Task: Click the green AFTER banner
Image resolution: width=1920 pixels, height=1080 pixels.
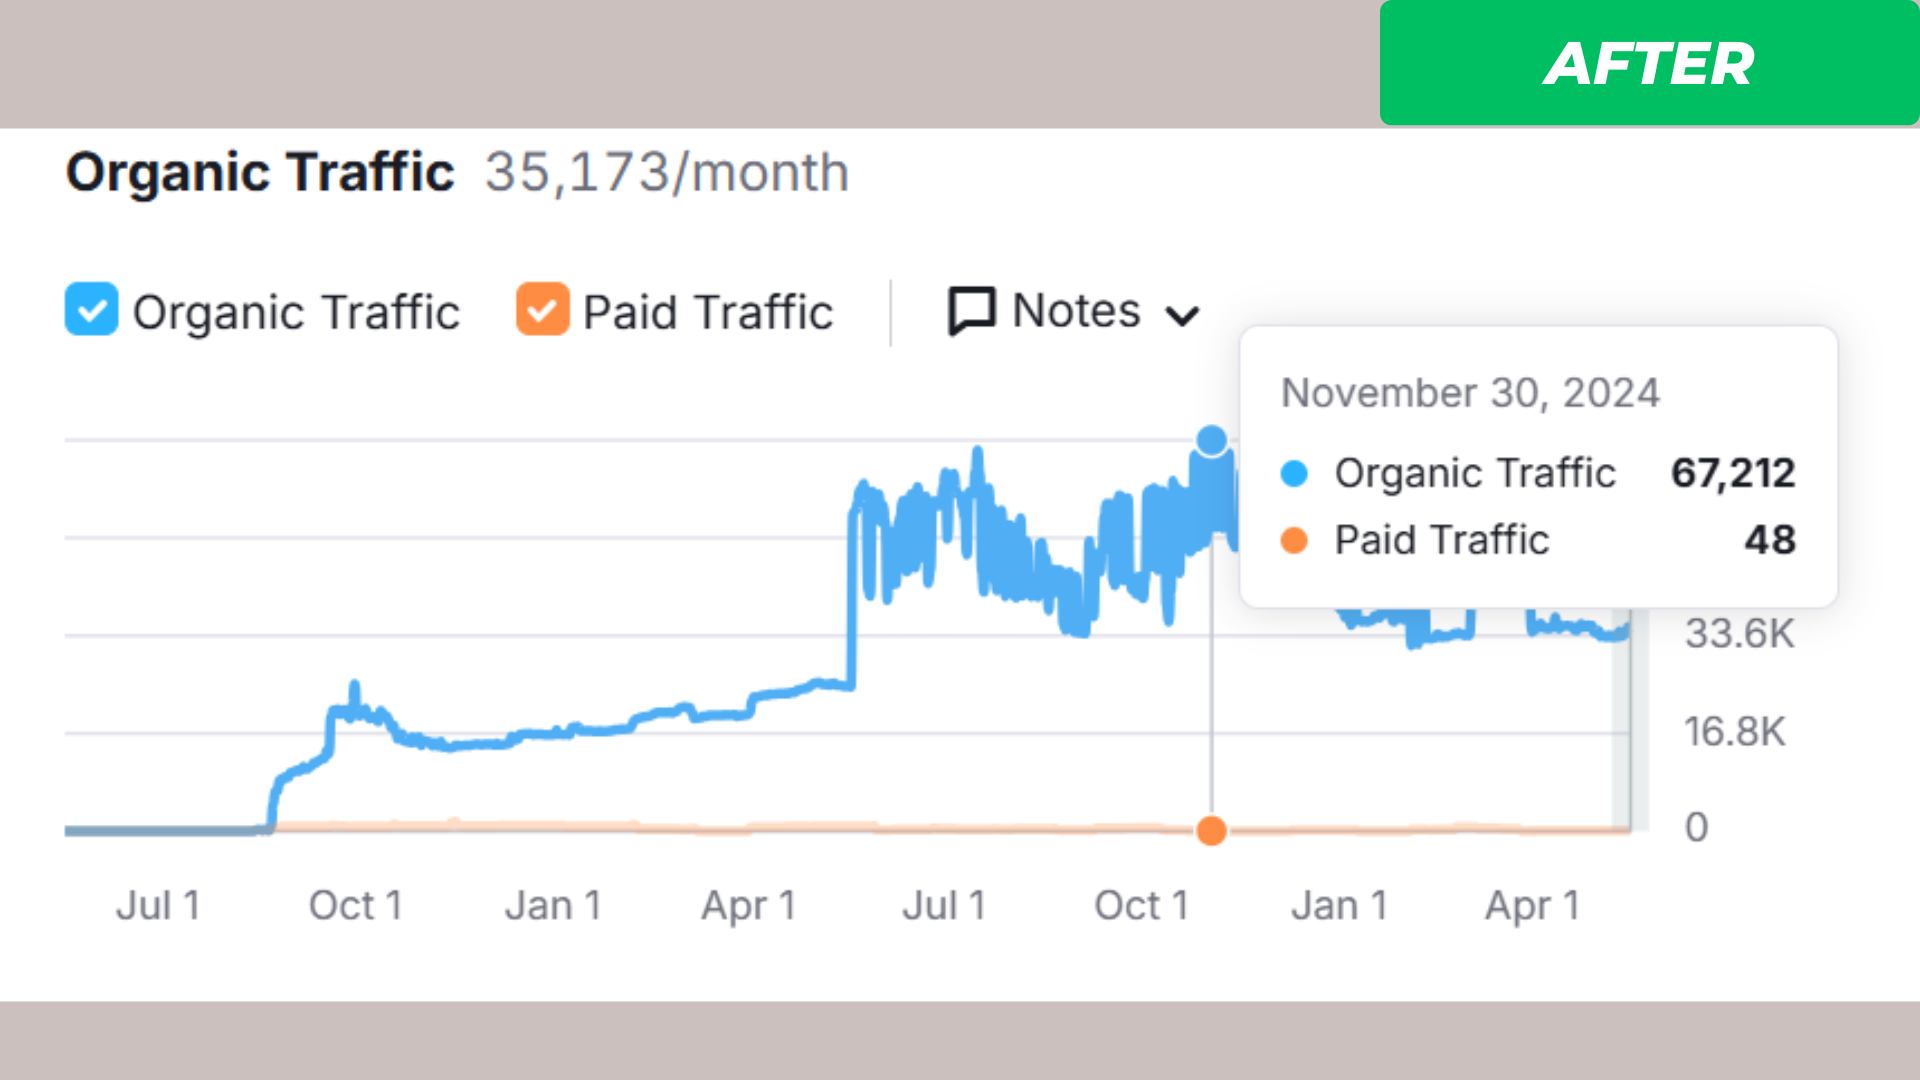Action: (x=1648, y=63)
